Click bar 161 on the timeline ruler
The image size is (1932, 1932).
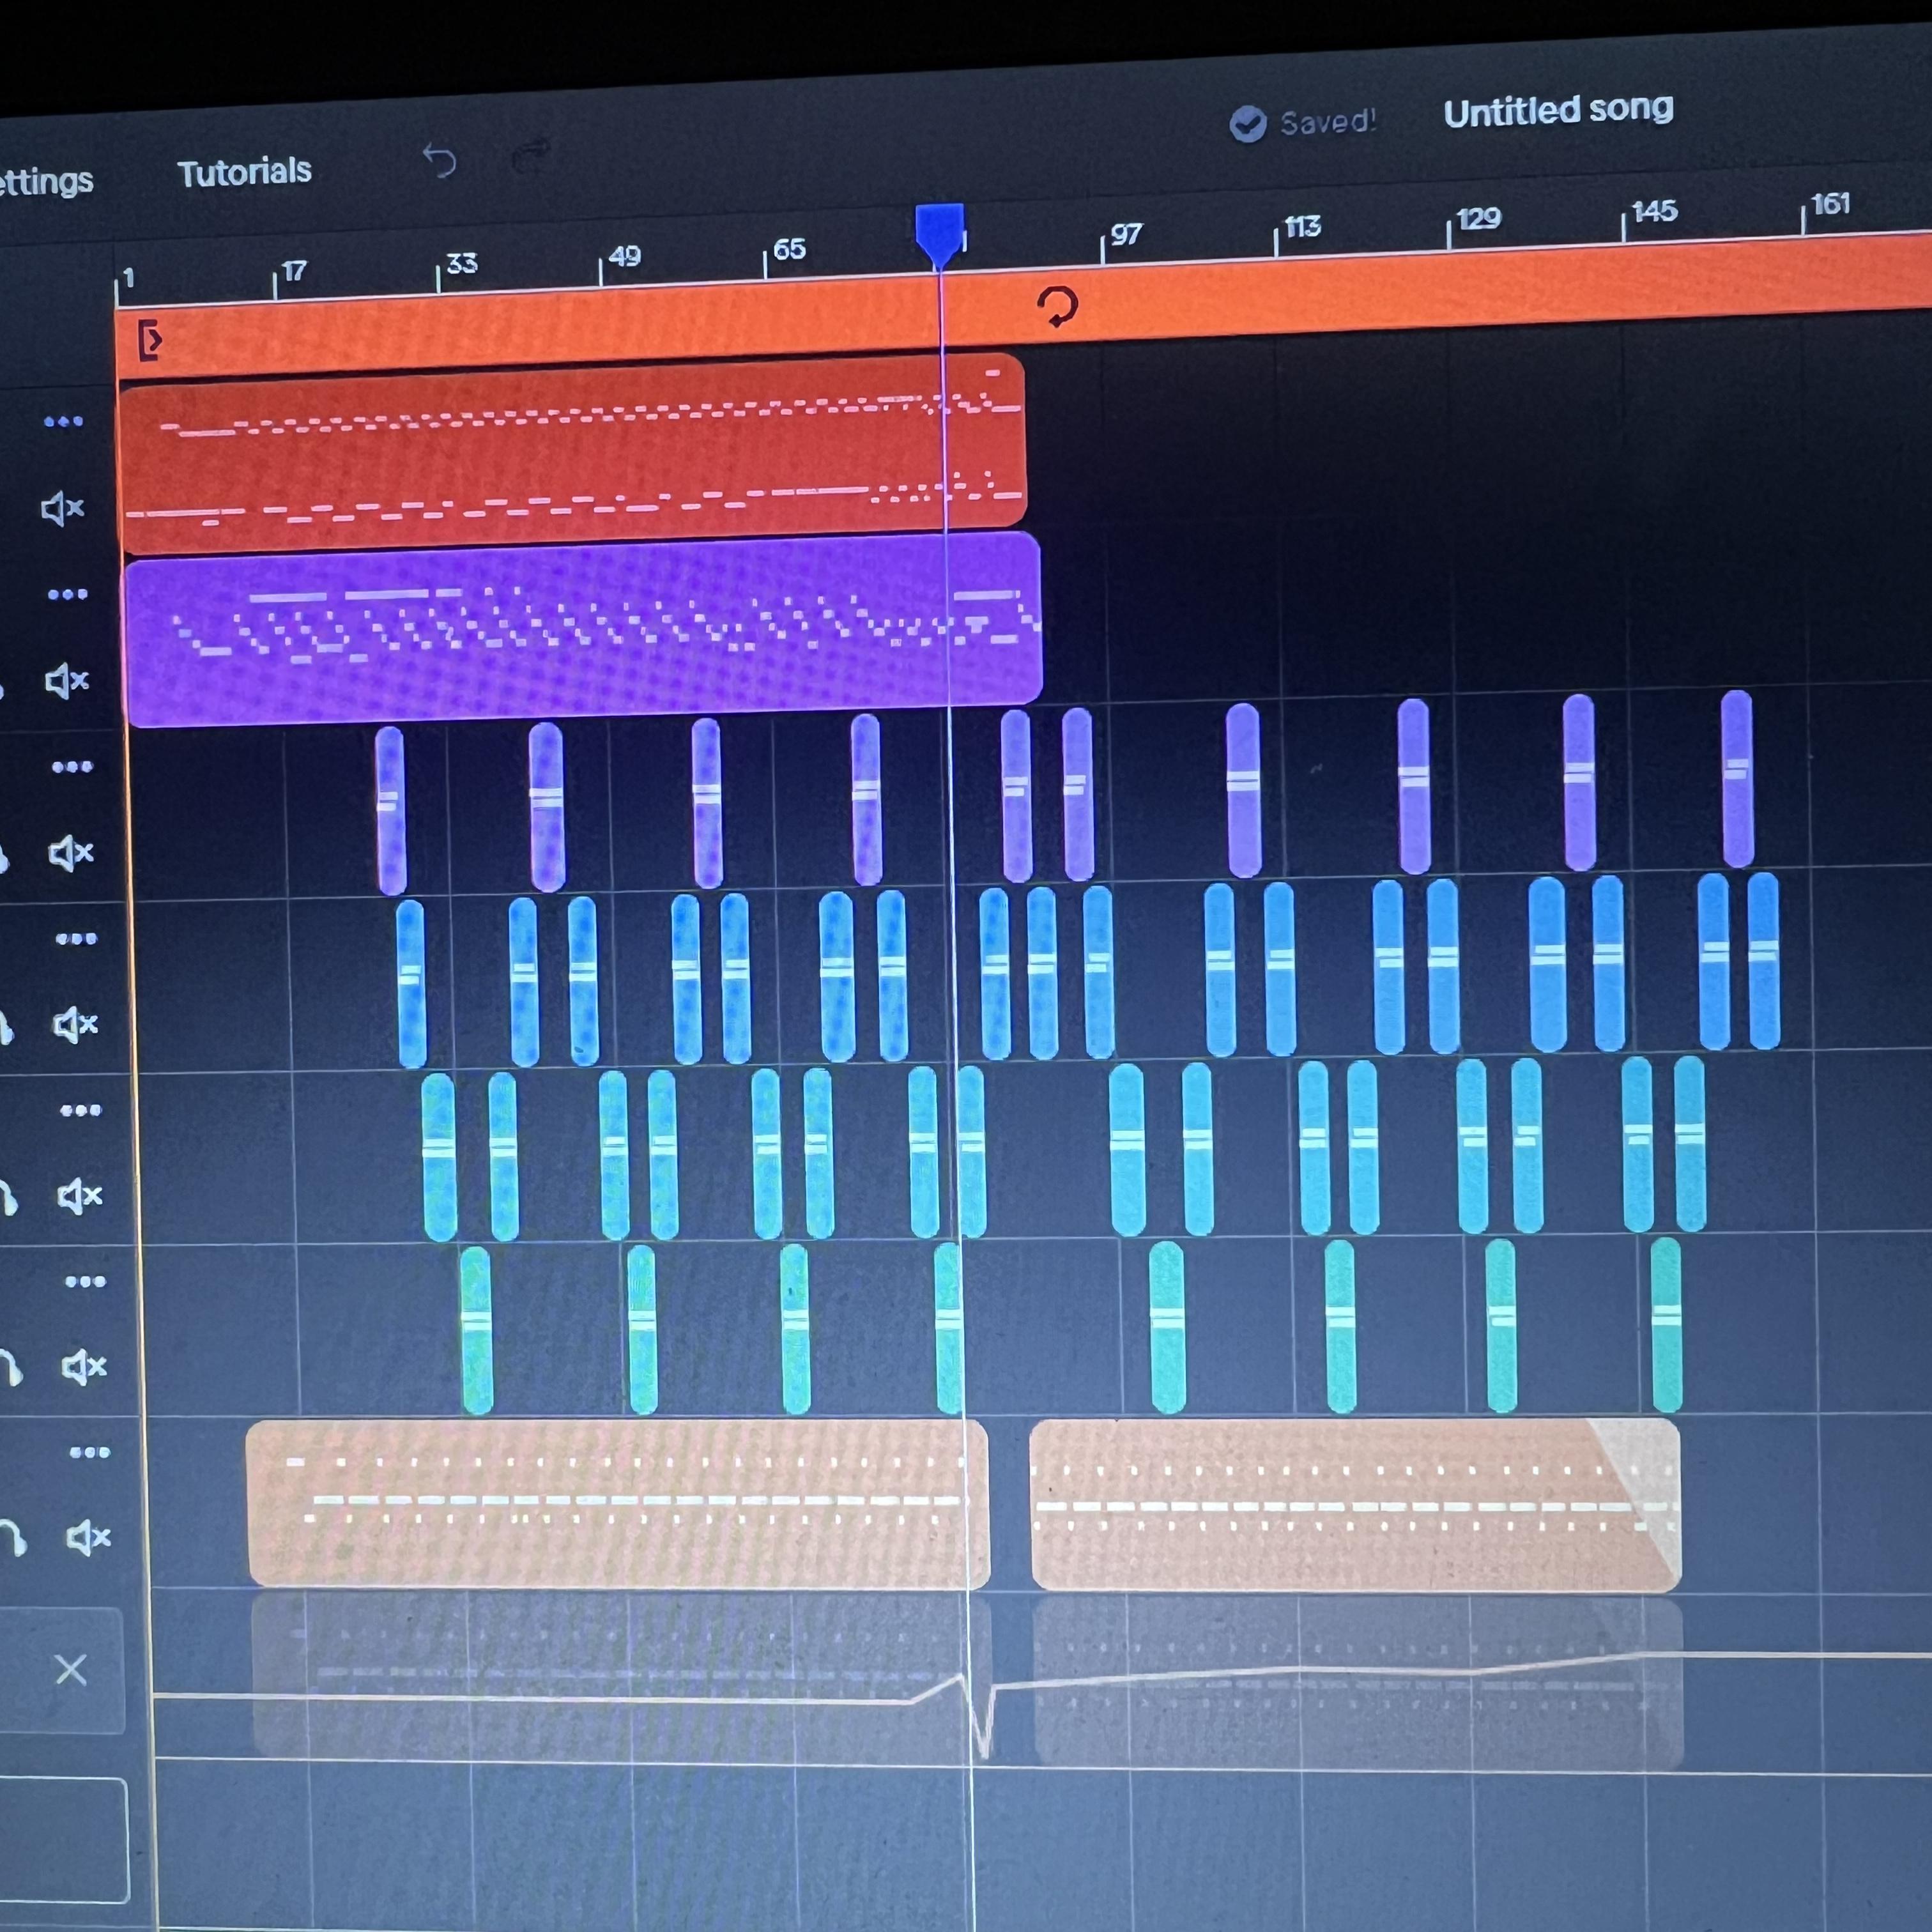[1830, 204]
